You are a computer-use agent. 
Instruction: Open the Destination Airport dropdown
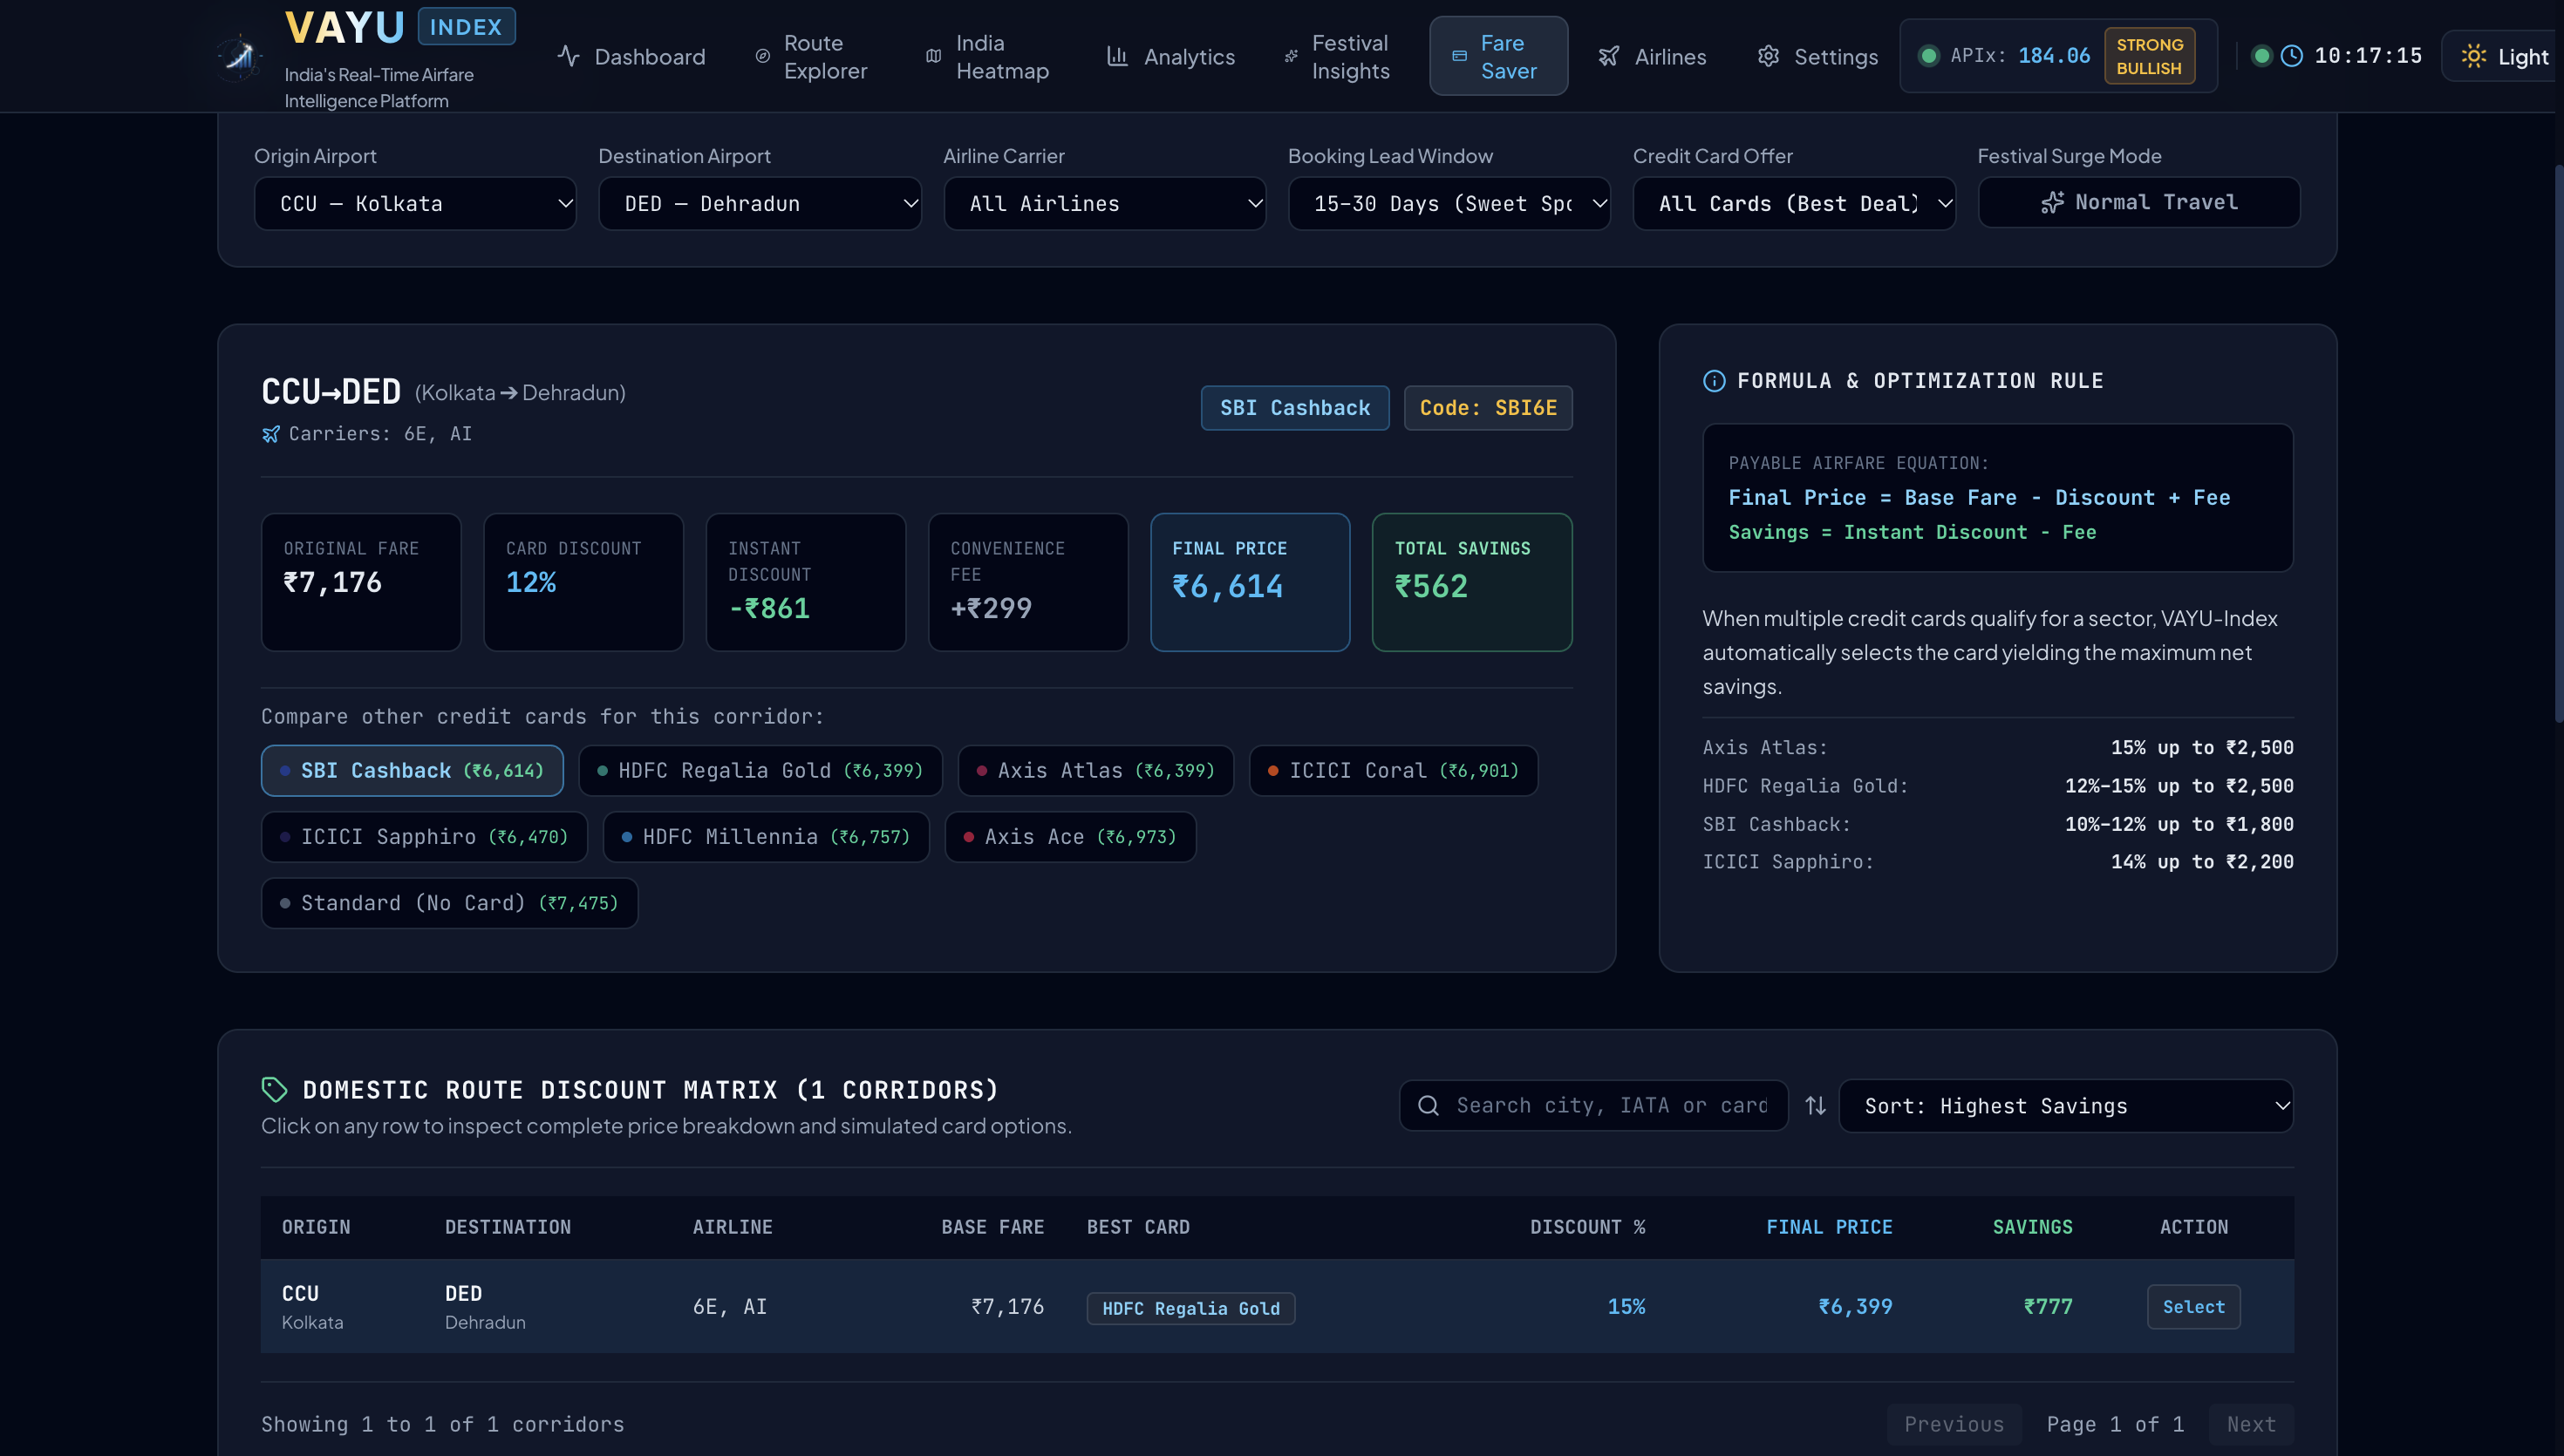[759, 203]
